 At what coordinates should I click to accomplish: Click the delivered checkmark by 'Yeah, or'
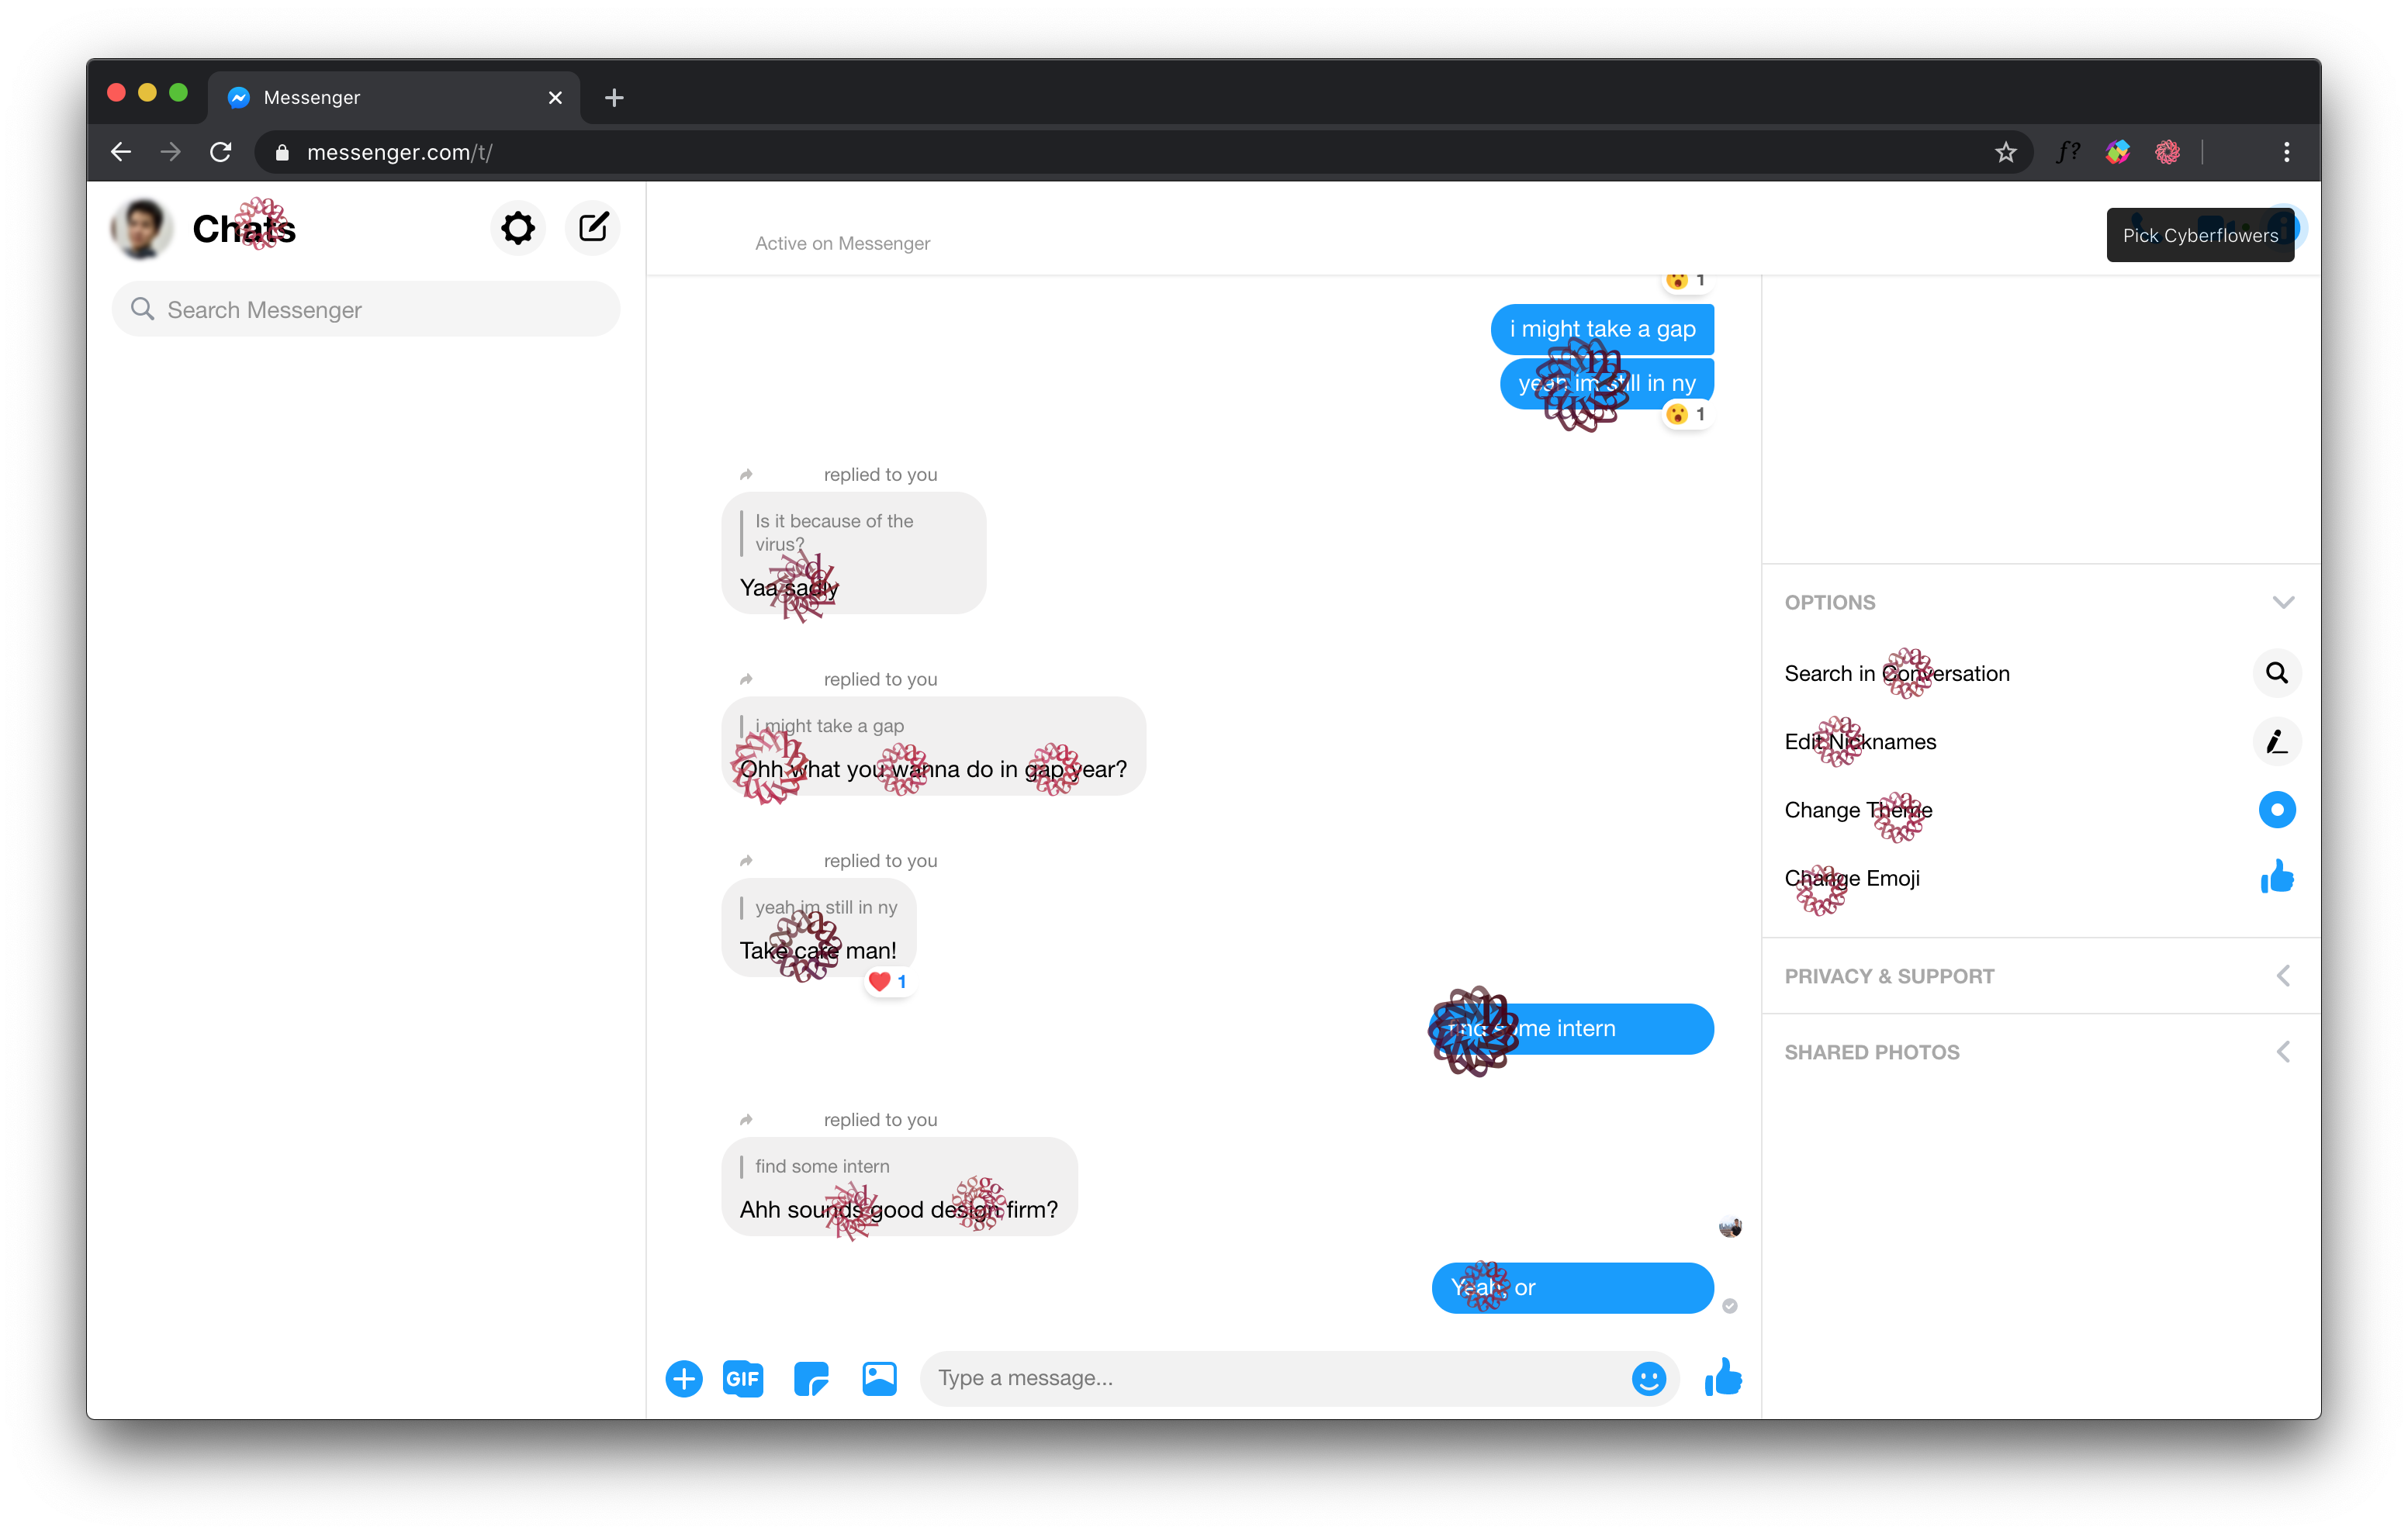point(1730,1305)
